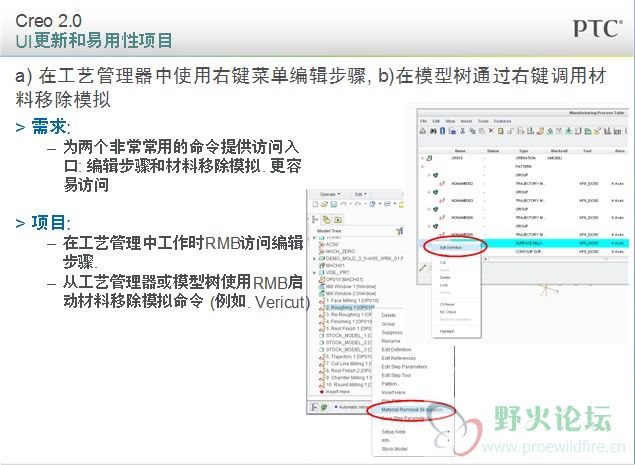This screenshot has height=465, width=635.
Task: Select the layer tree tab icon
Action: point(326,220)
